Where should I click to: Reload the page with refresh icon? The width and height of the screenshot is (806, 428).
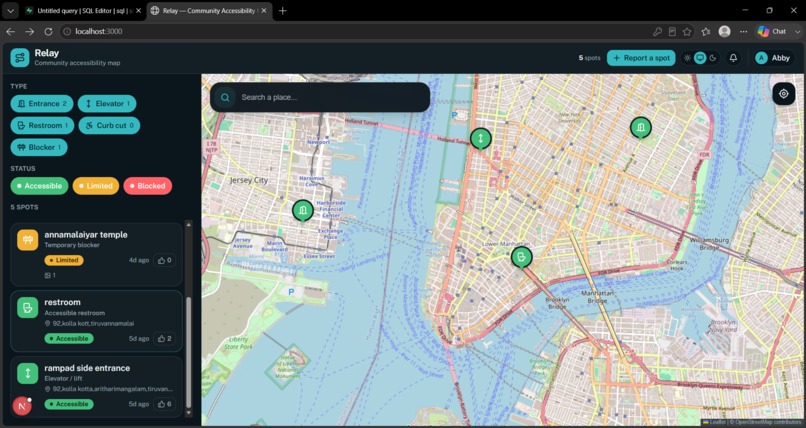(48, 31)
